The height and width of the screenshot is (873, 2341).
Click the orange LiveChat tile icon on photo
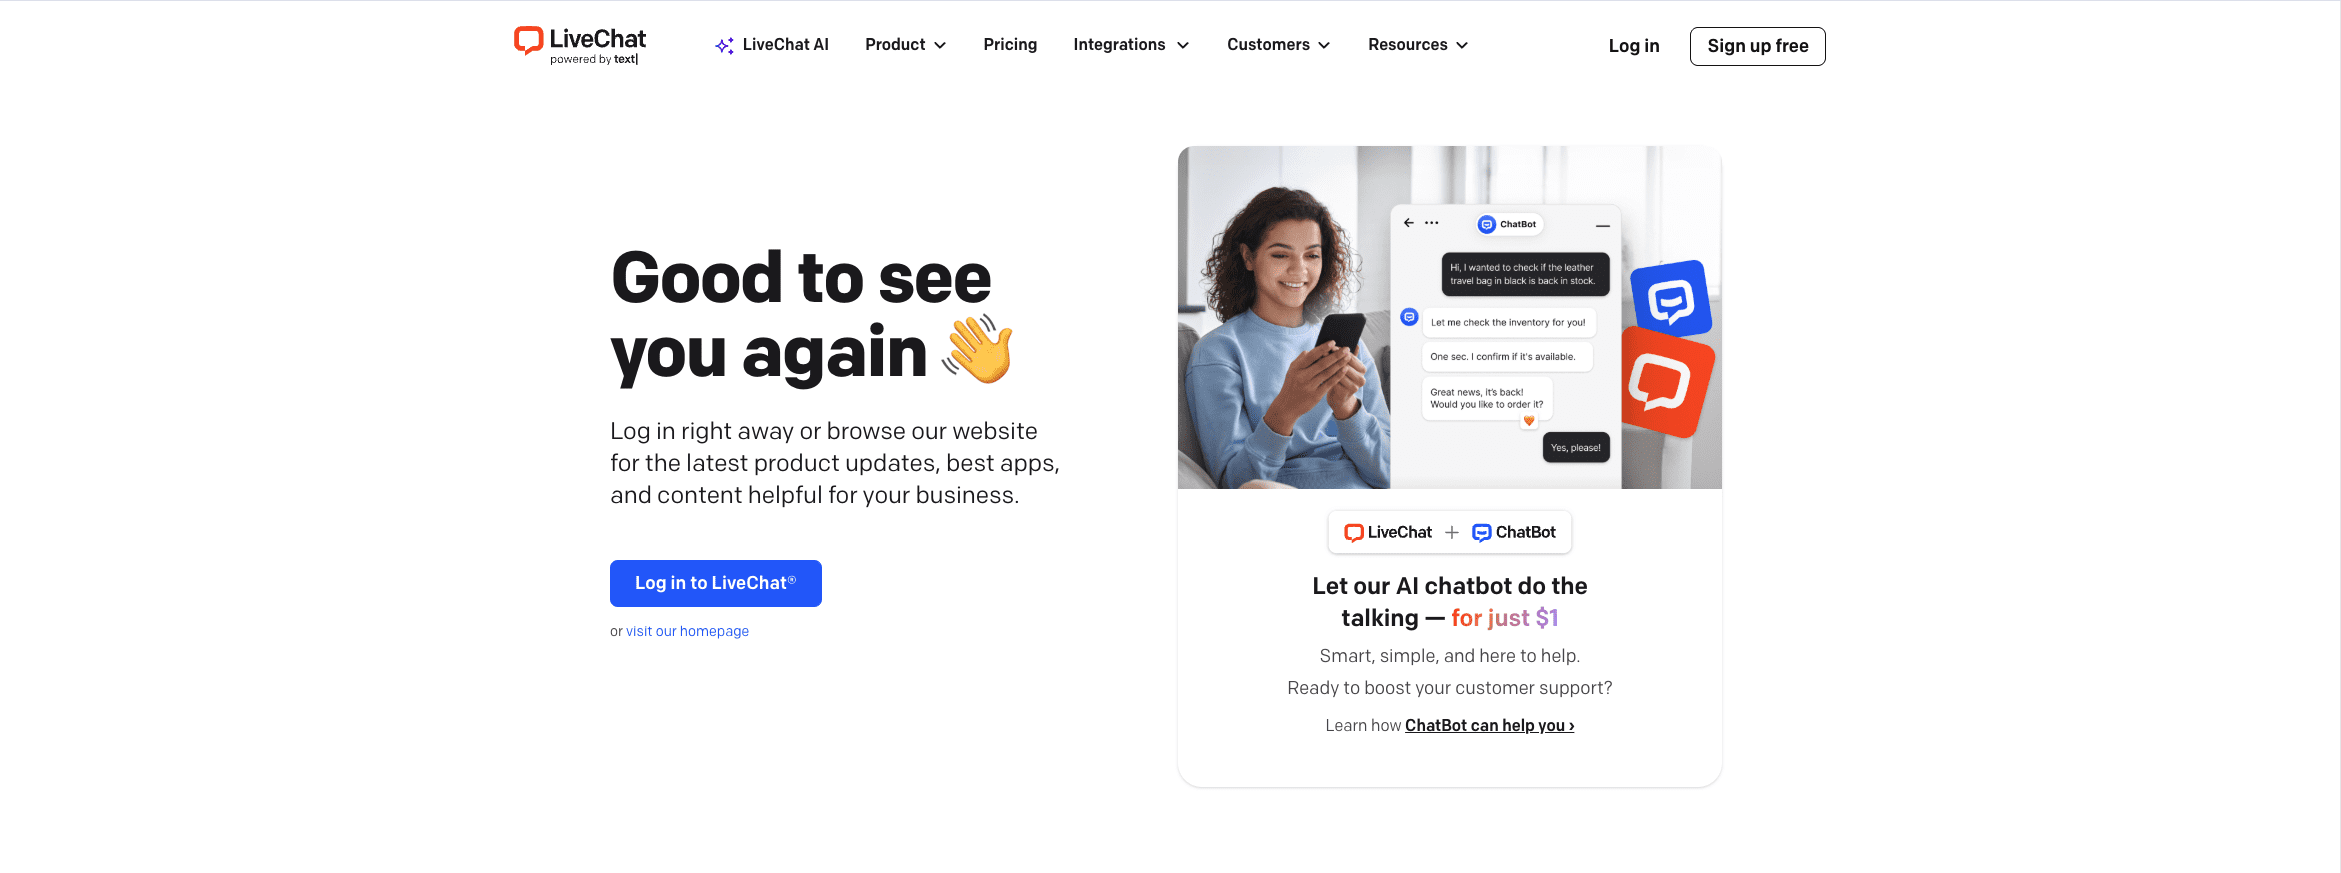(x=1666, y=382)
